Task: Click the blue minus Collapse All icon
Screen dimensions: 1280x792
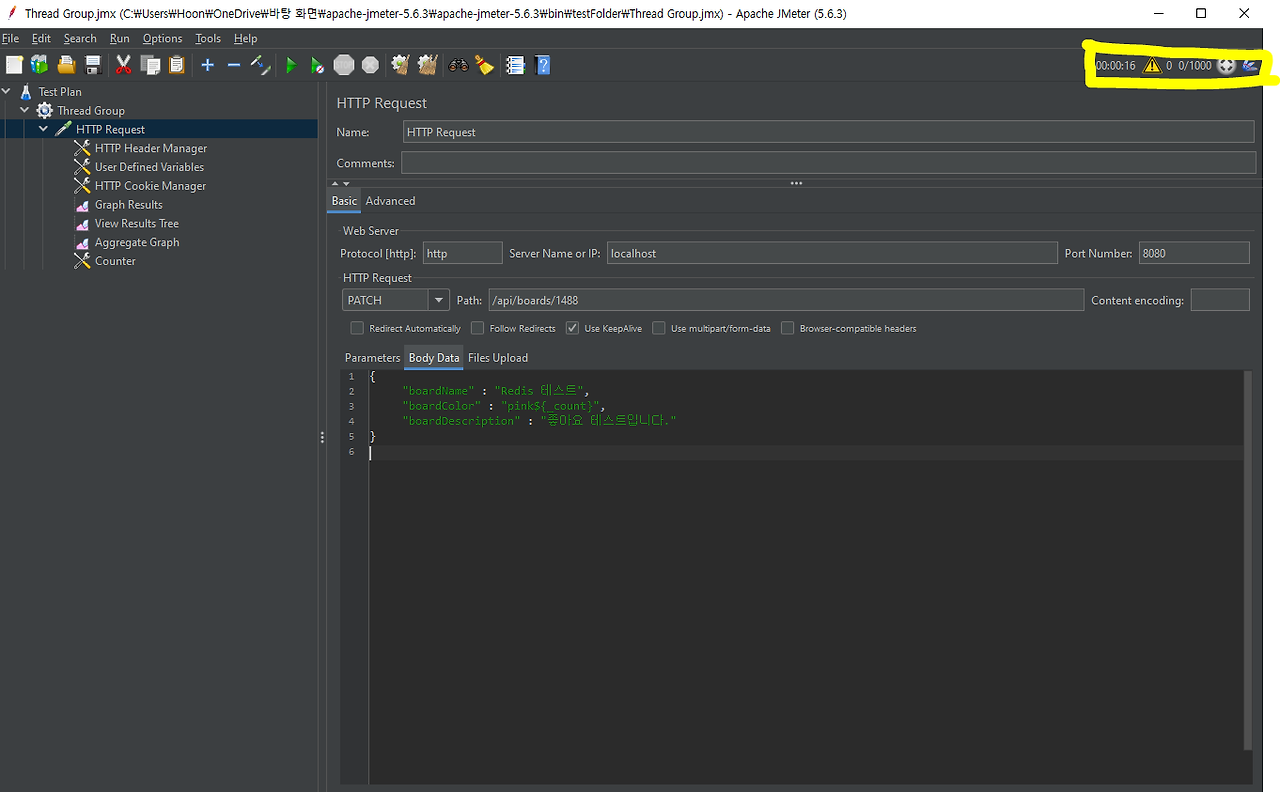Action: click(233, 65)
